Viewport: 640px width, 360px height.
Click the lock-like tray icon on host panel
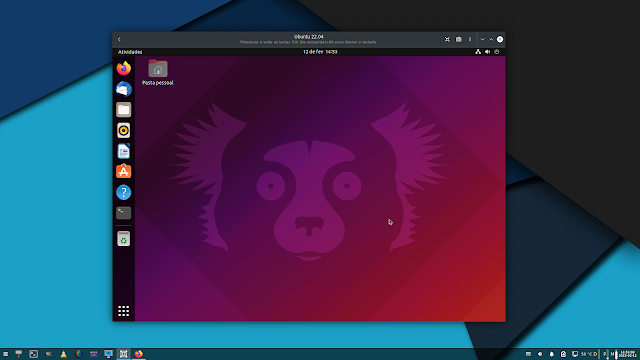tap(563, 354)
